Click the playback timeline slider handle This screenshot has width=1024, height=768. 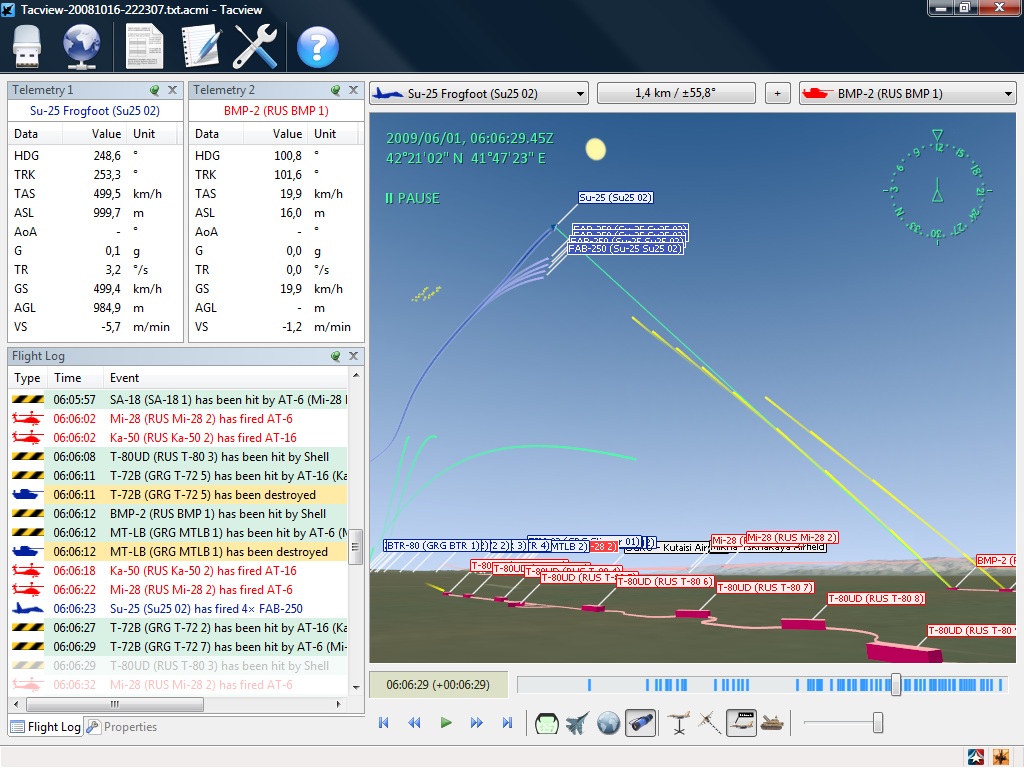coord(896,684)
